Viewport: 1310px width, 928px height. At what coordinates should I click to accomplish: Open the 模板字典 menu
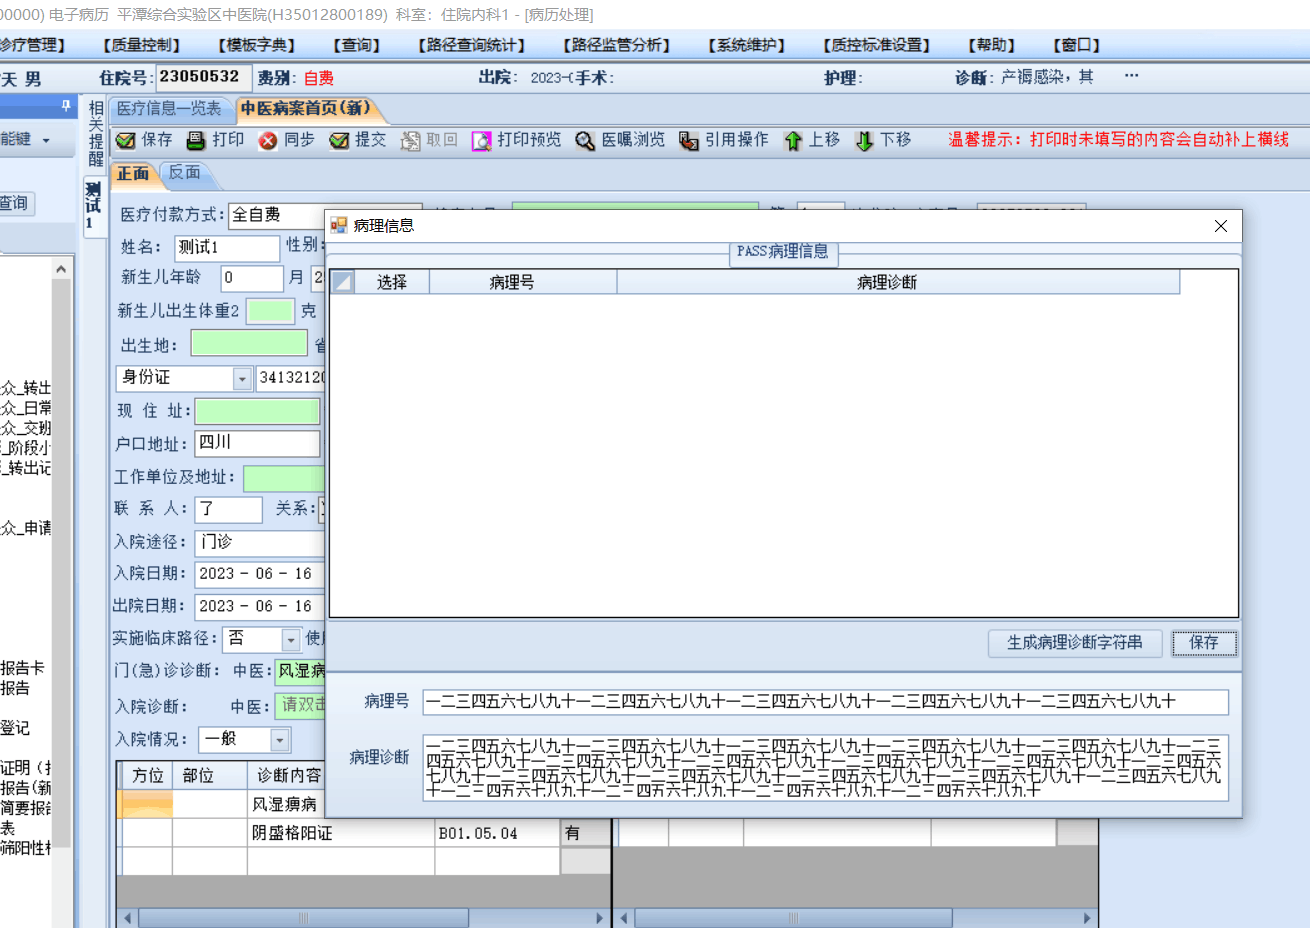click(257, 45)
